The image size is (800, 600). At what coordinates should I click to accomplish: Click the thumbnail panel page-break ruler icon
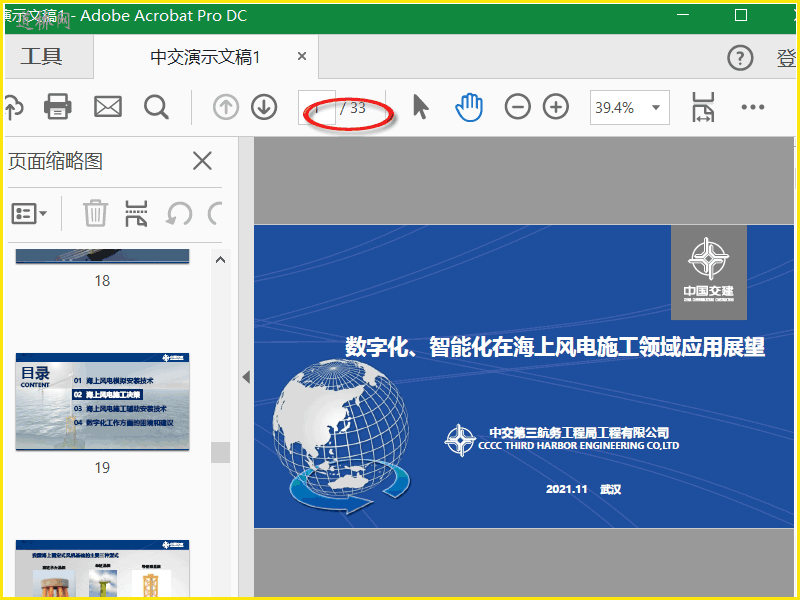coord(136,213)
